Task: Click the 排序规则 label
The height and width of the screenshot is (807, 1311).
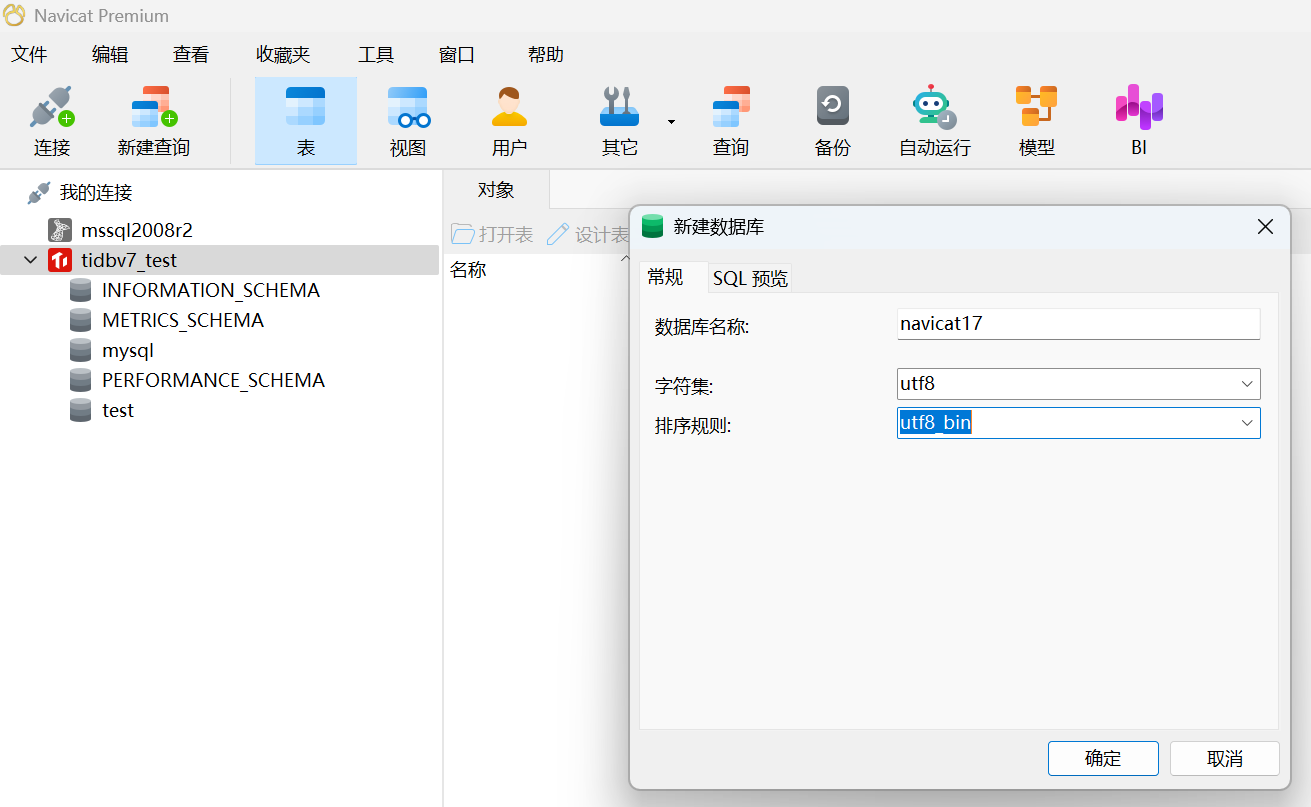Action: 693,426
